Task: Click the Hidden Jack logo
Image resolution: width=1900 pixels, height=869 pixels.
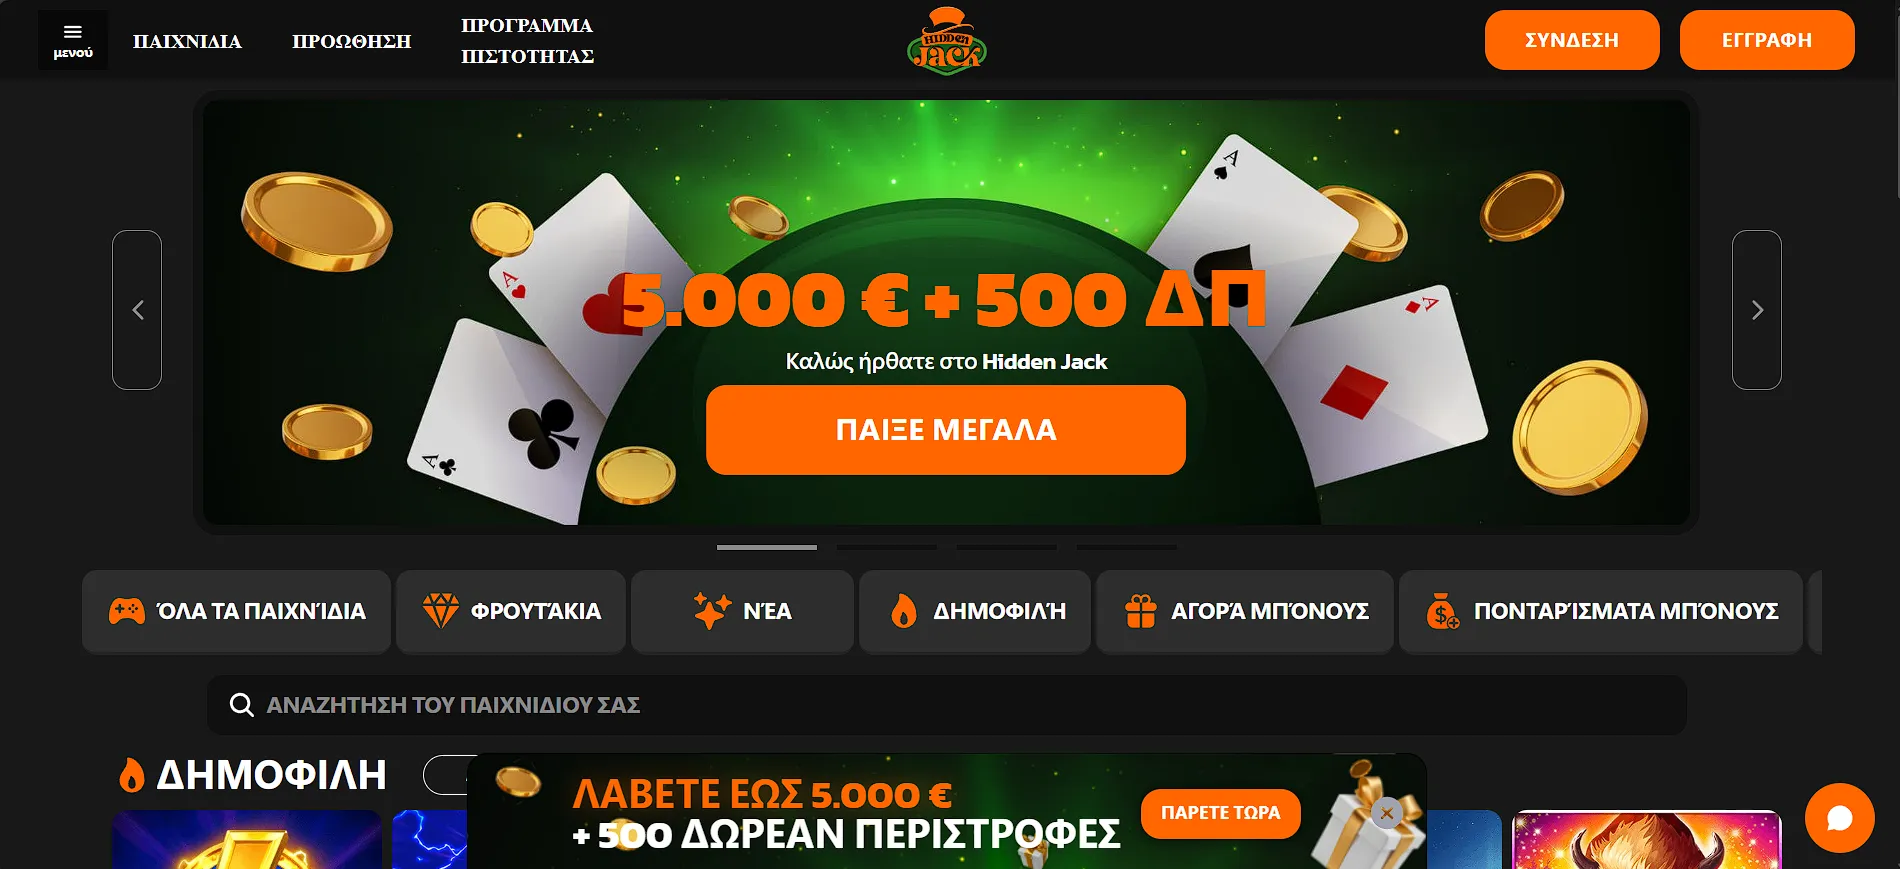Action: coord(946,41)
